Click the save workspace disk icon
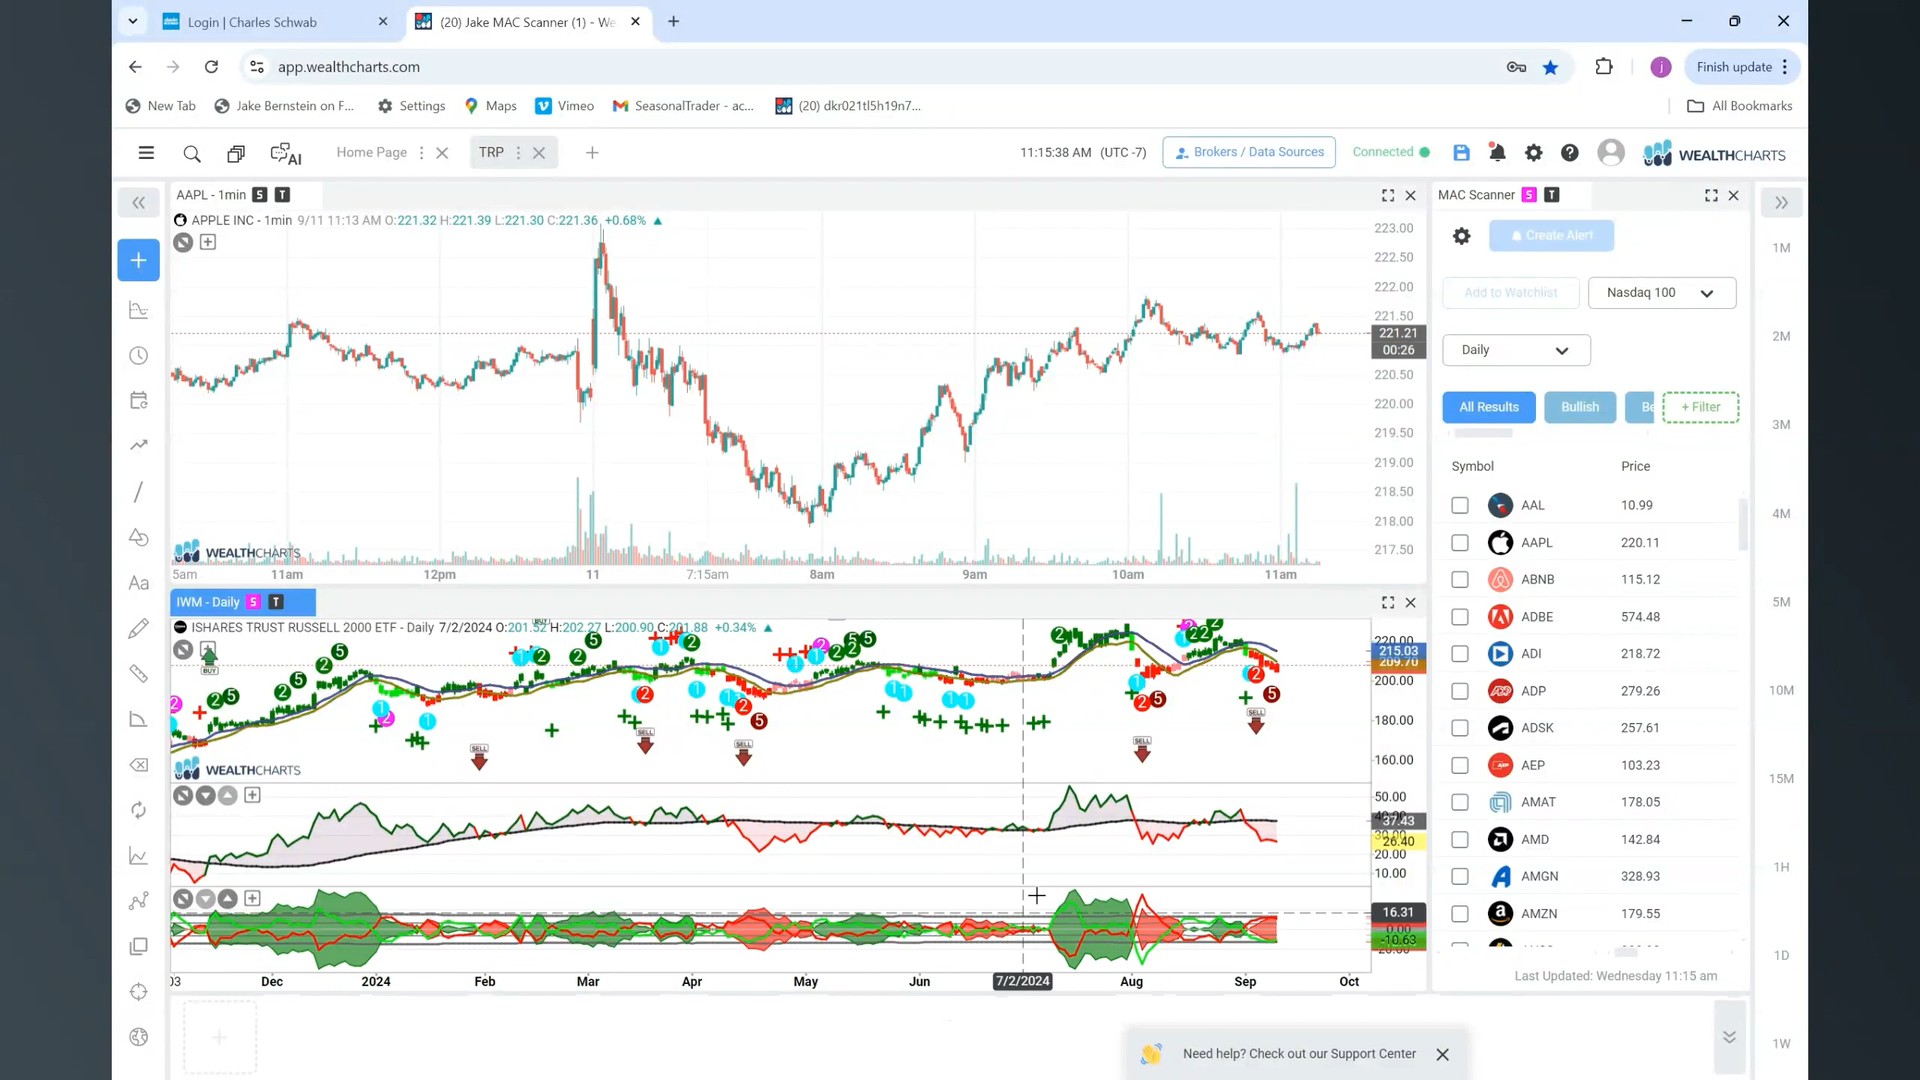 pyautogui.click(x=1461, y=153)
